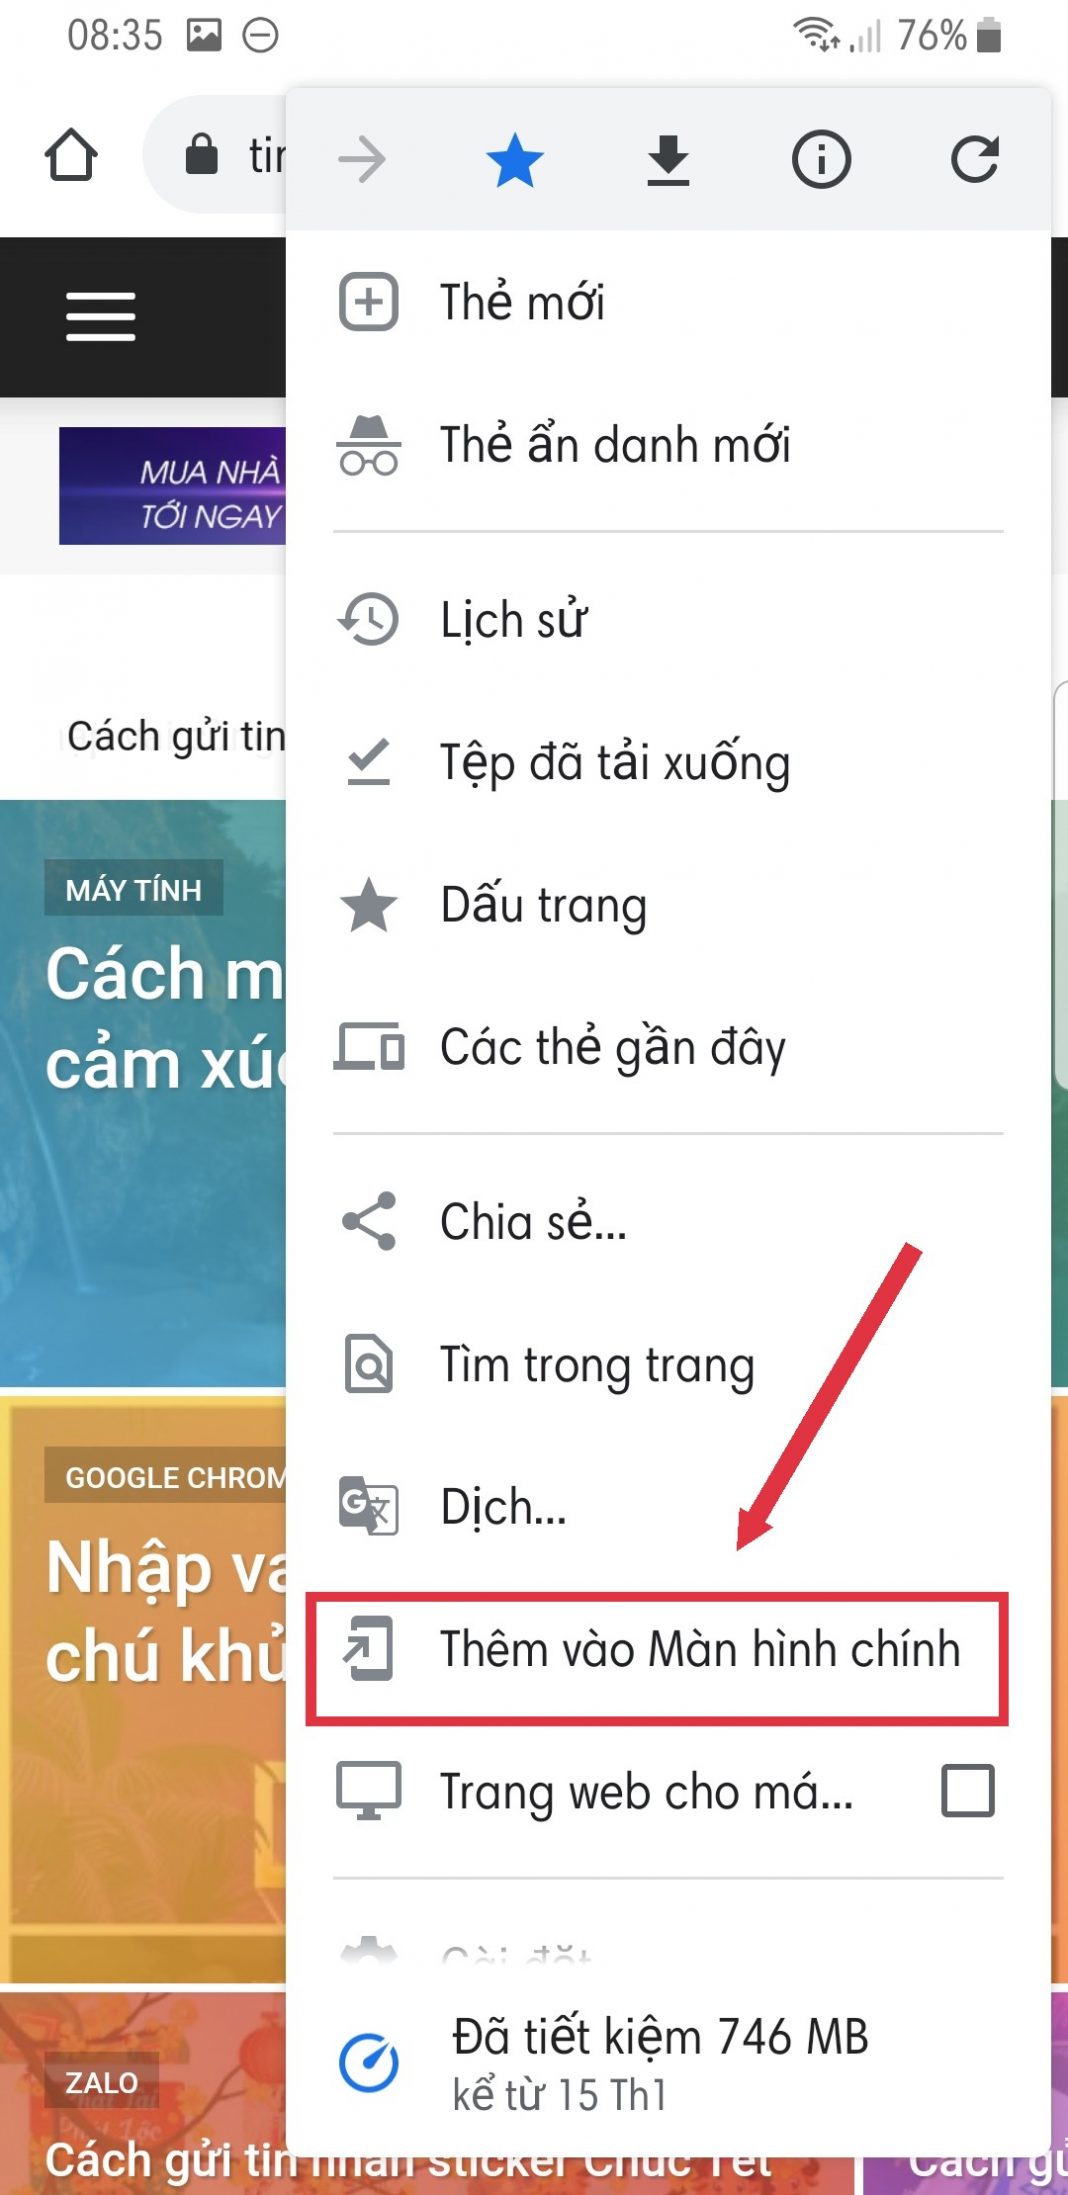Check the desktop site checkbox

[x=967, y=1791]
